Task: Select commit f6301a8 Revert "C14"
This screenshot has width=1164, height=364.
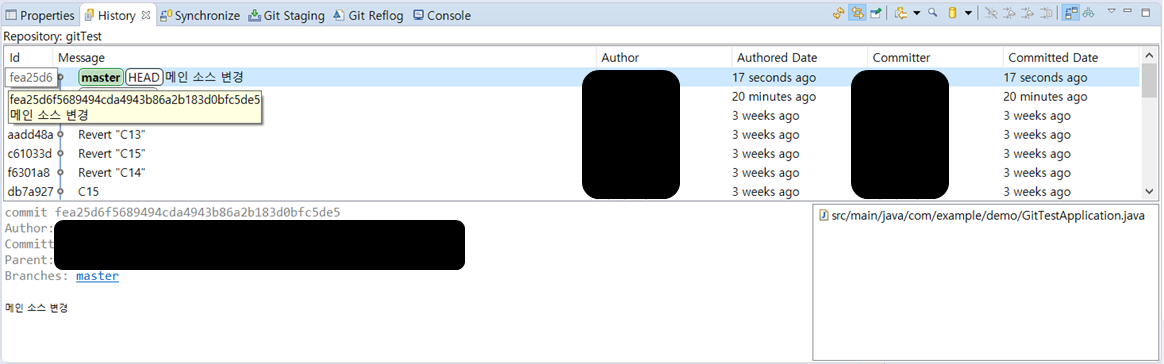Action: click(572, 172)
